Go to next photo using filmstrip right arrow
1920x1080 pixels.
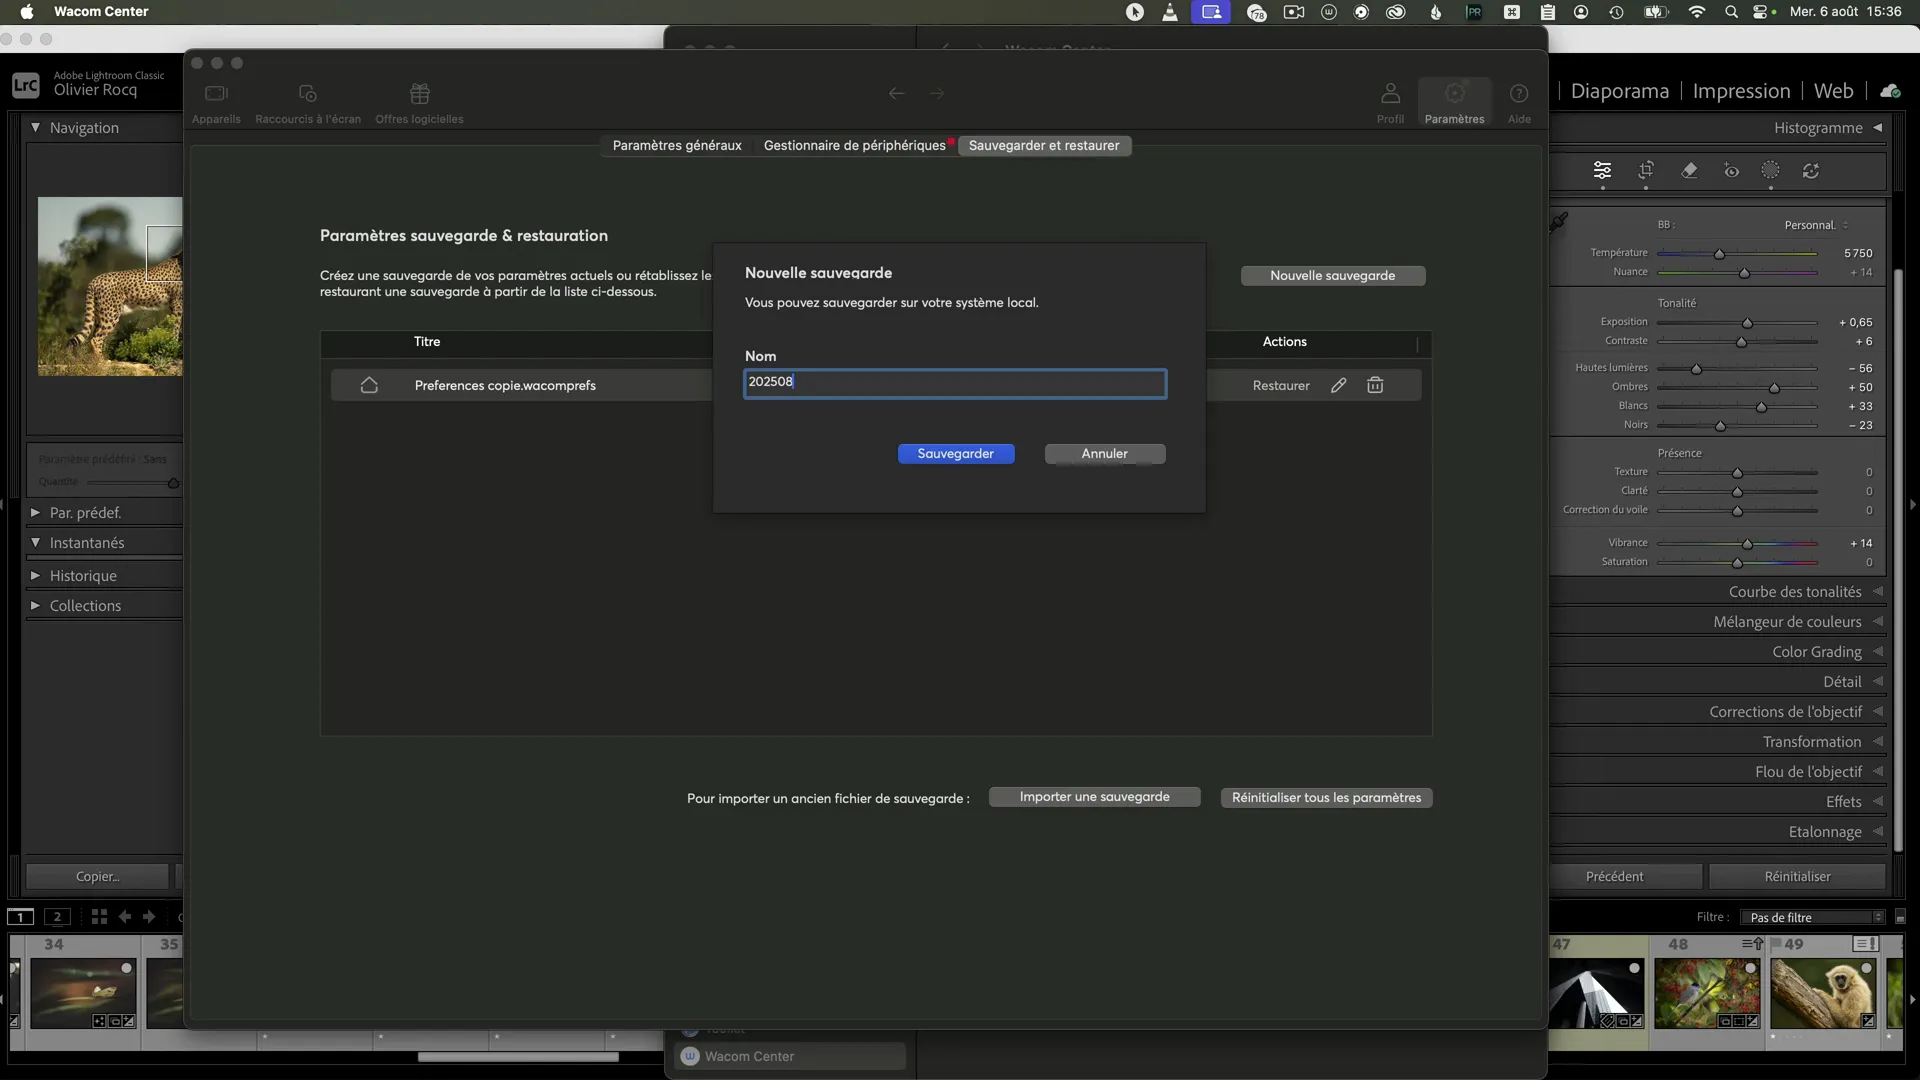pos(149,916)
